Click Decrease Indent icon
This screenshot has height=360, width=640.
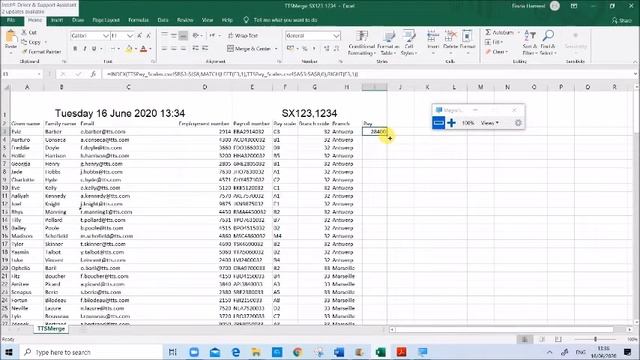[x=195, y=49]
